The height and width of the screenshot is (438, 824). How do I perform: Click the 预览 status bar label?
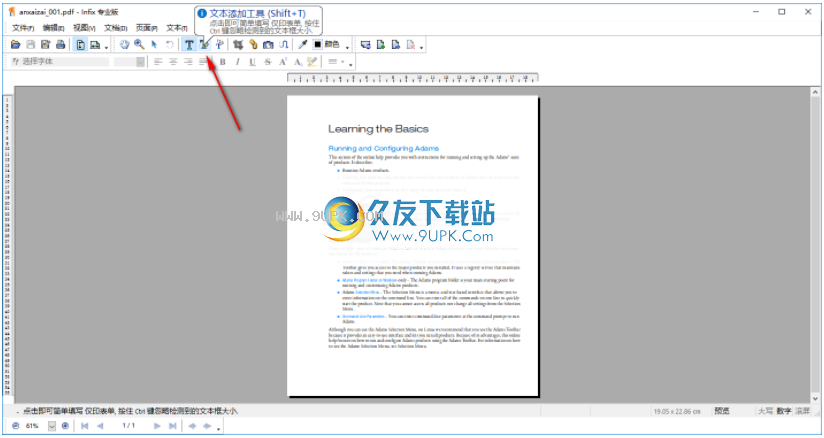coord(722,411)
